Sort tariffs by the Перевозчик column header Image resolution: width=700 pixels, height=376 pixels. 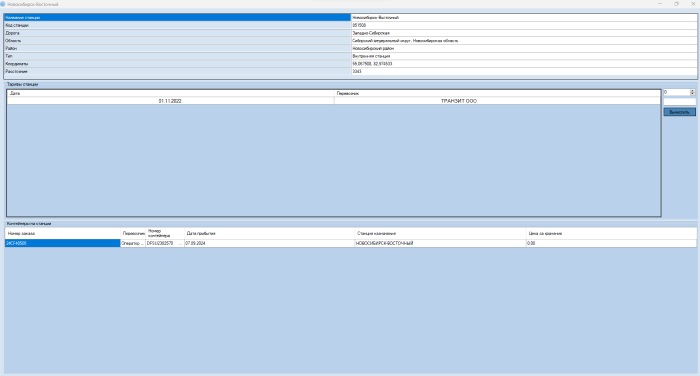(x=497, y=93)
